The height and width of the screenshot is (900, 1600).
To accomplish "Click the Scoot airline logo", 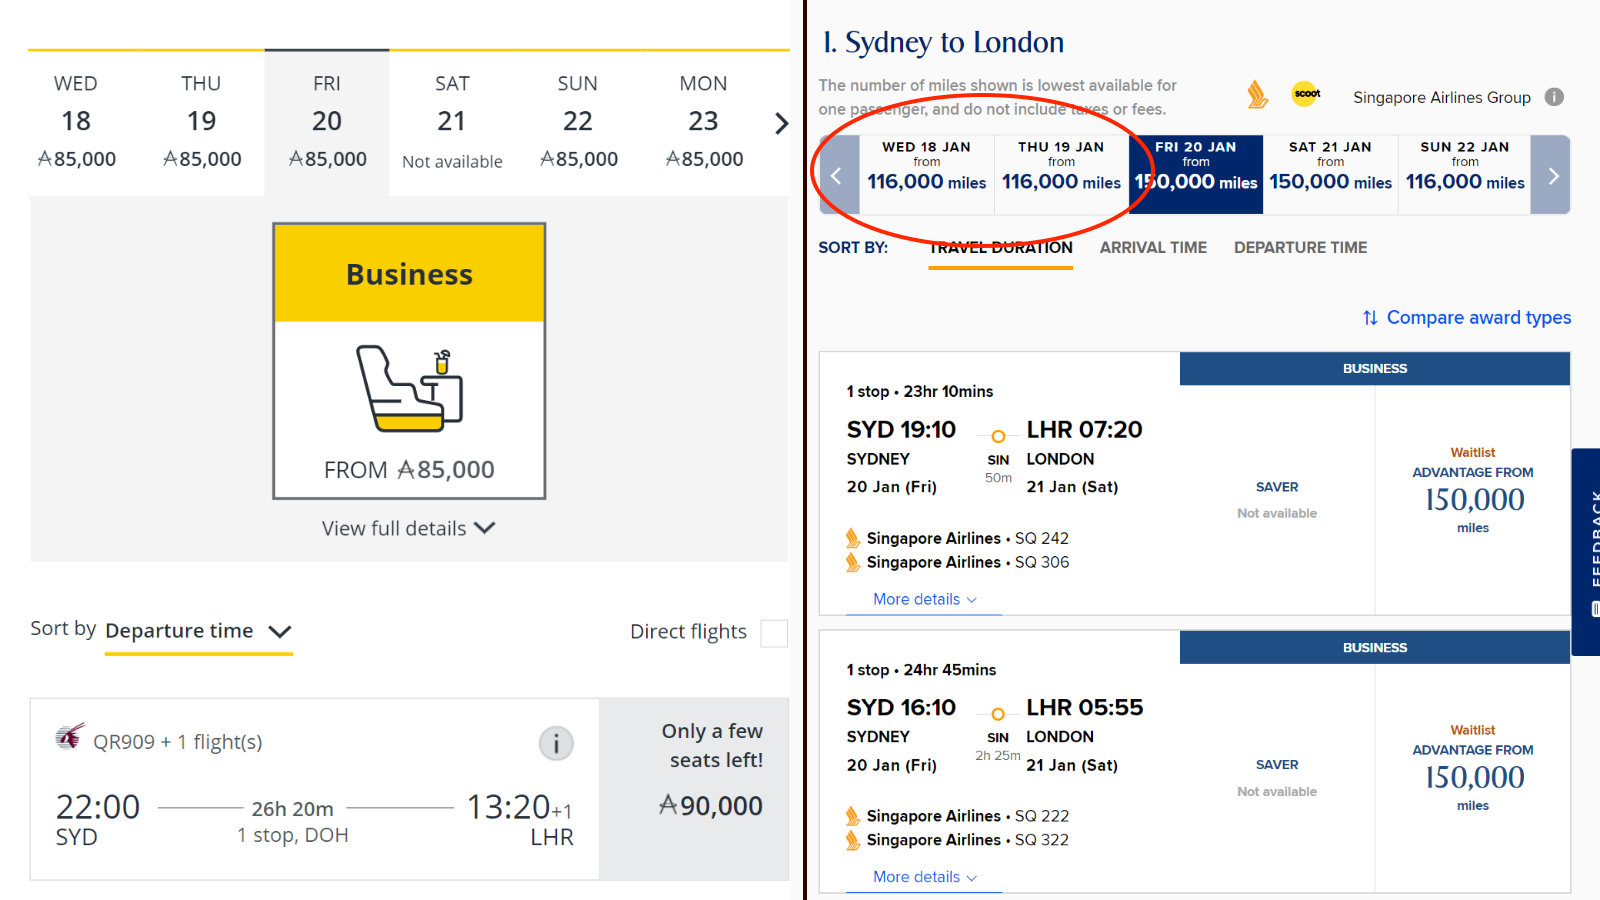I will 1306,94.
